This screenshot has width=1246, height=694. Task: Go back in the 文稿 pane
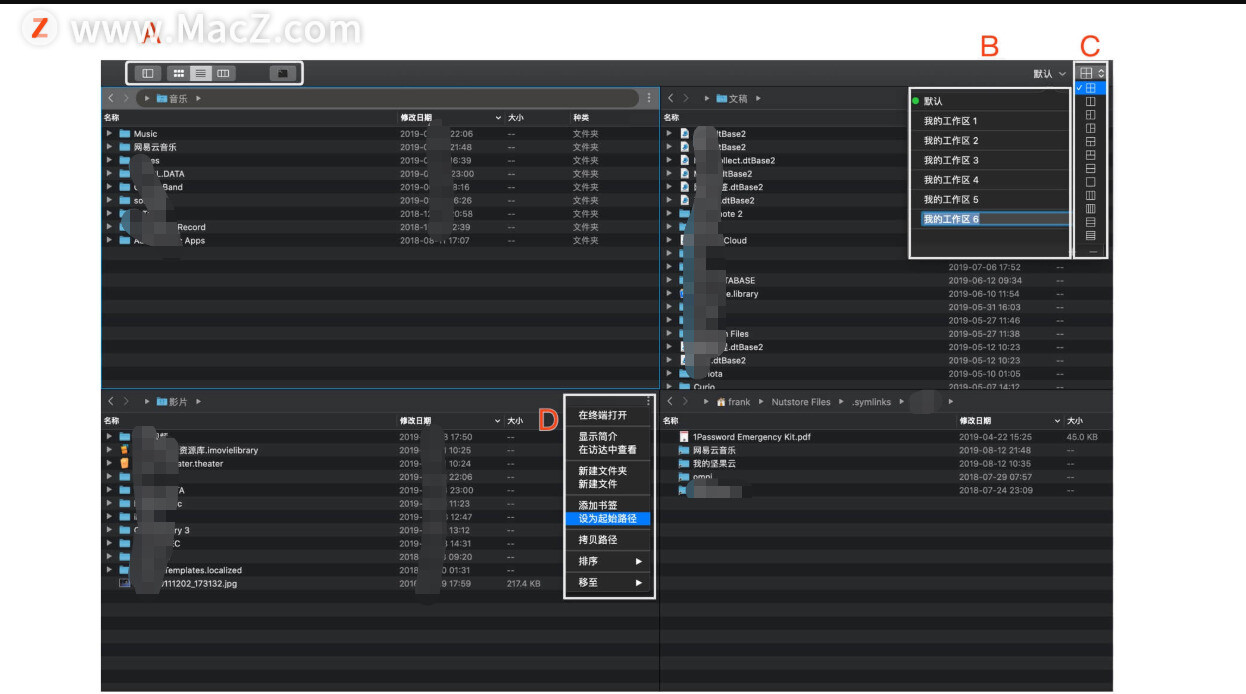point(671,98)
